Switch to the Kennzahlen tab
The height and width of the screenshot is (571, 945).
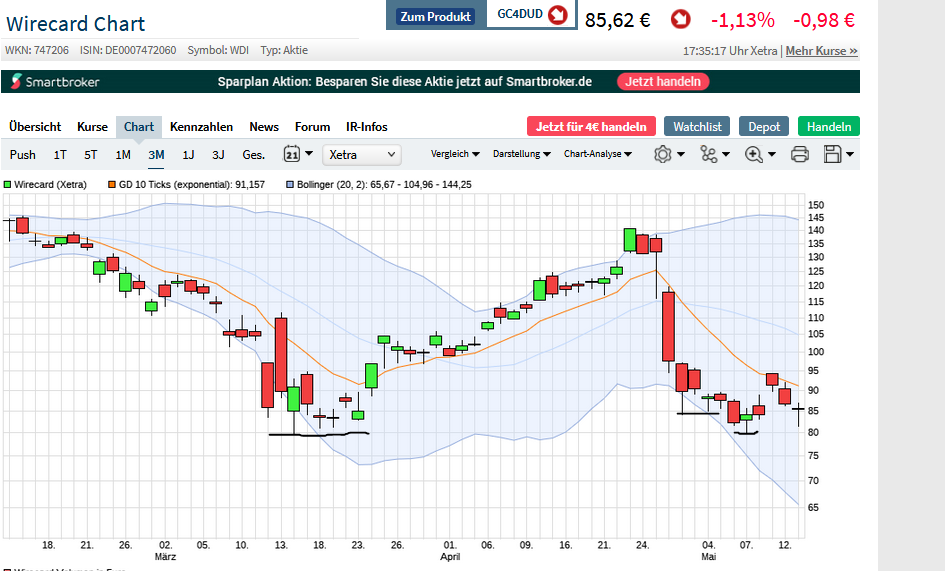201,127
